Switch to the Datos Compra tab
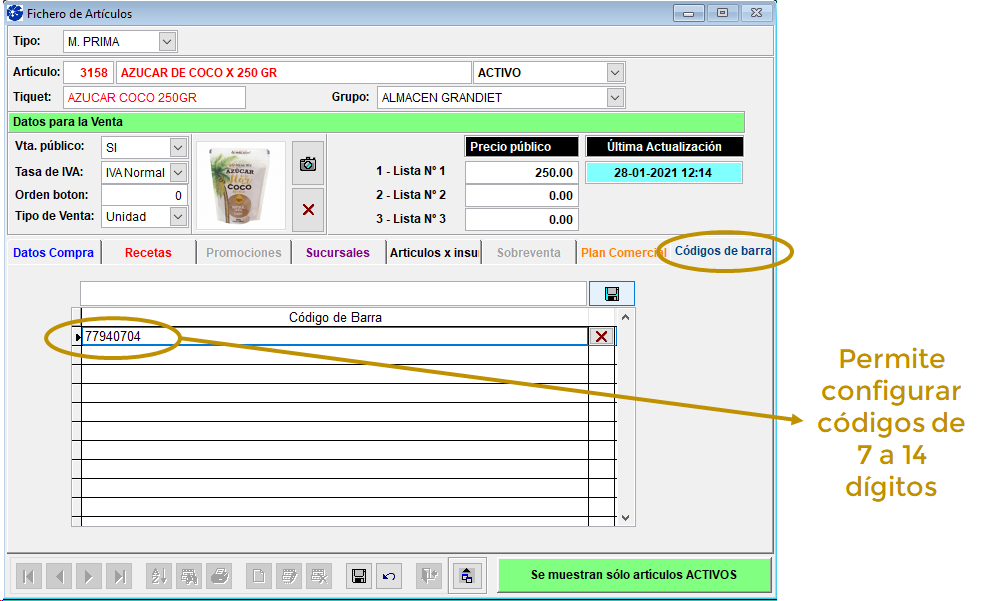 tap(54, 253)
